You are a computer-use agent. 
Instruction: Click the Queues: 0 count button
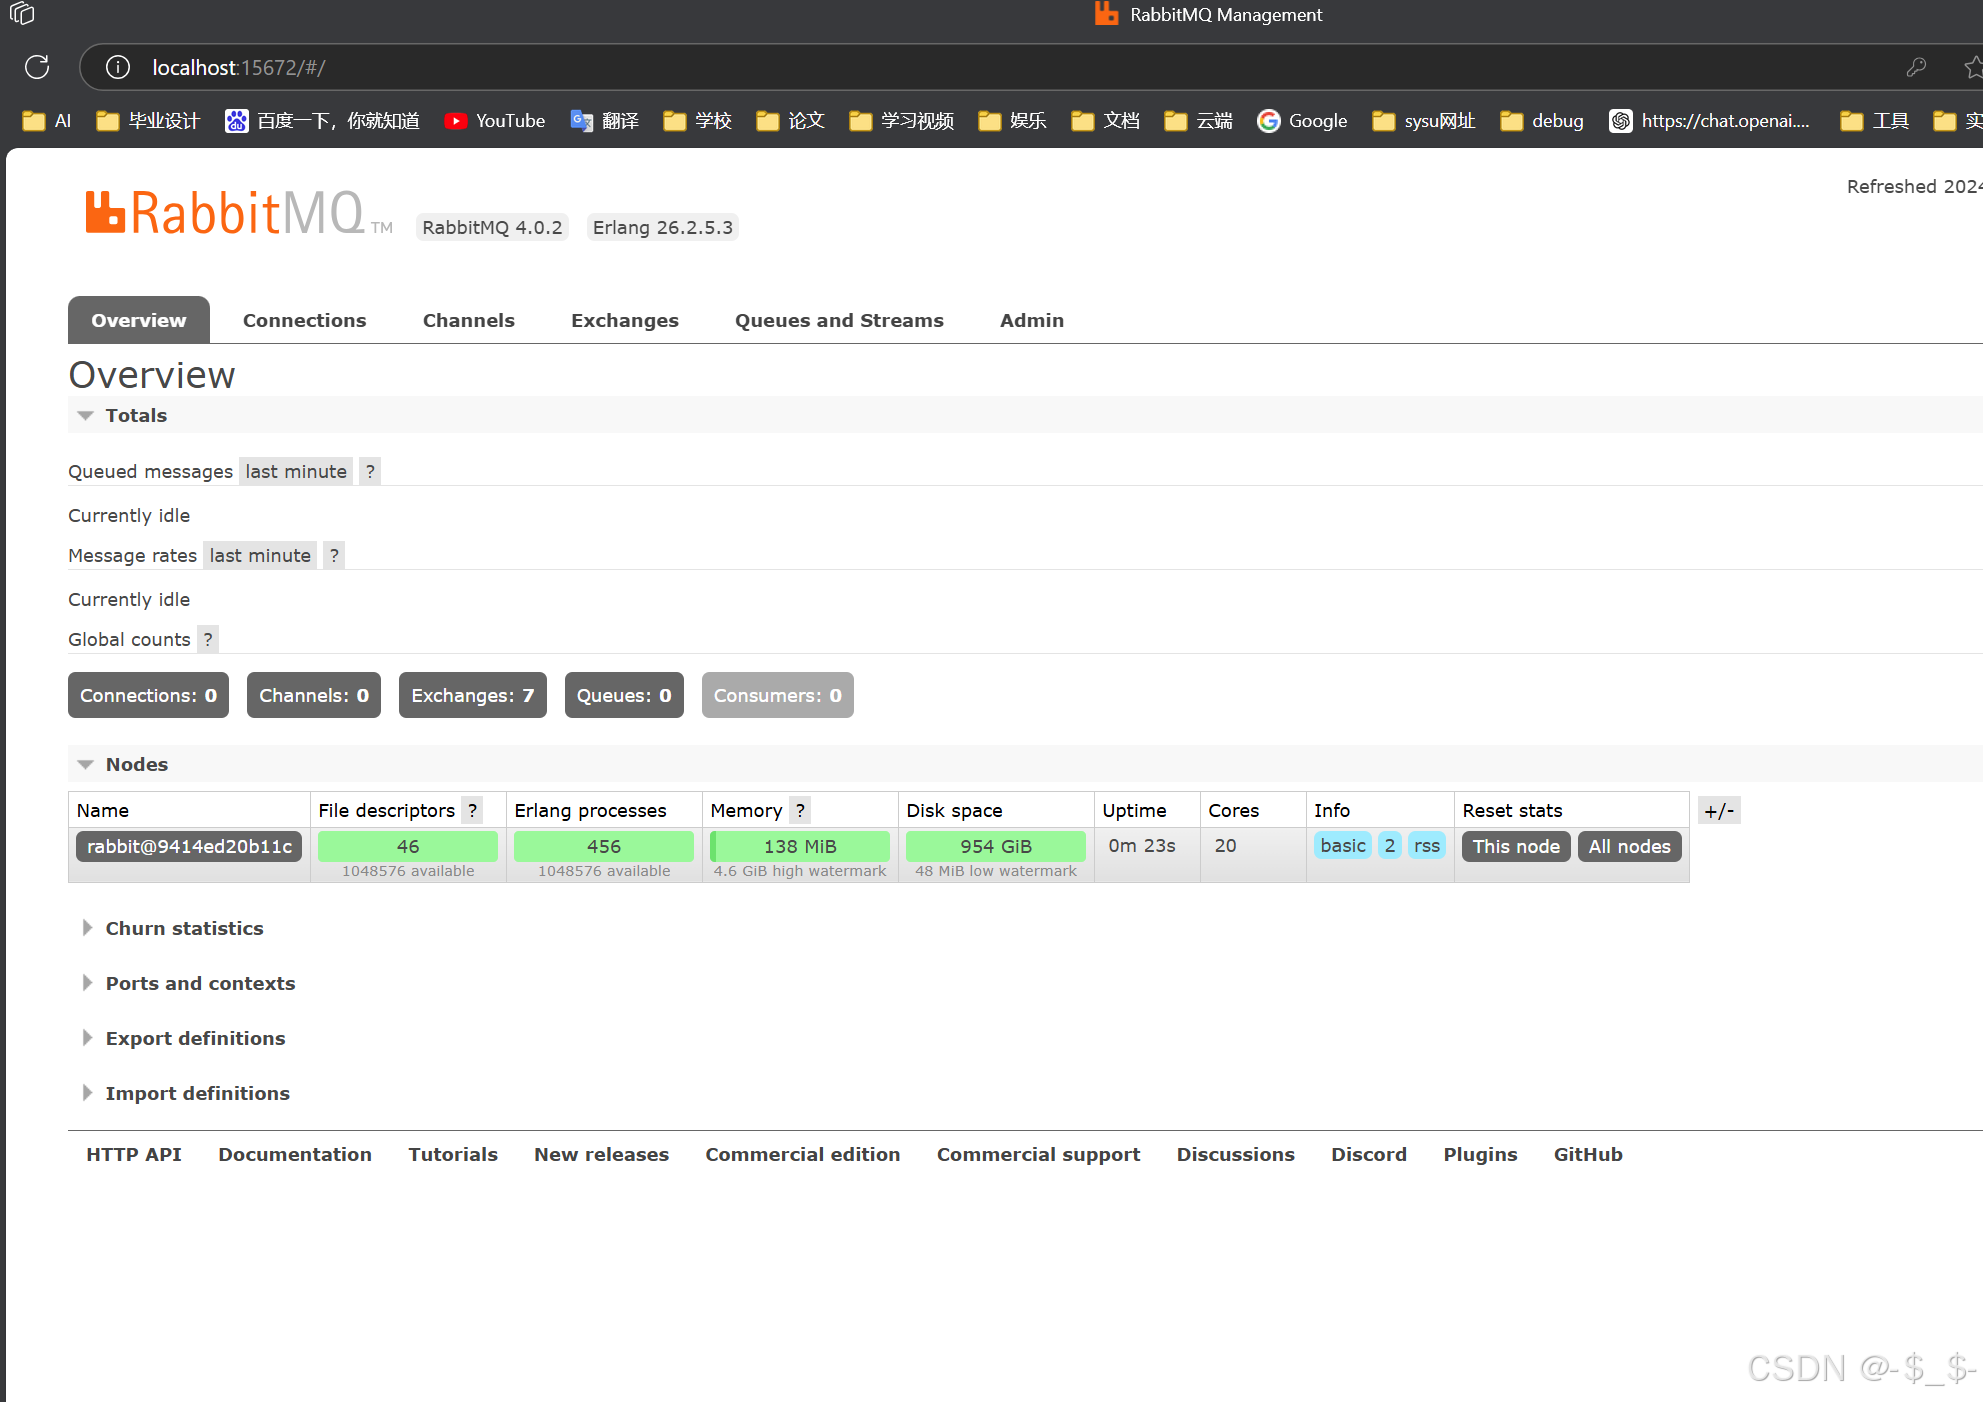click(x=624, y=695)
